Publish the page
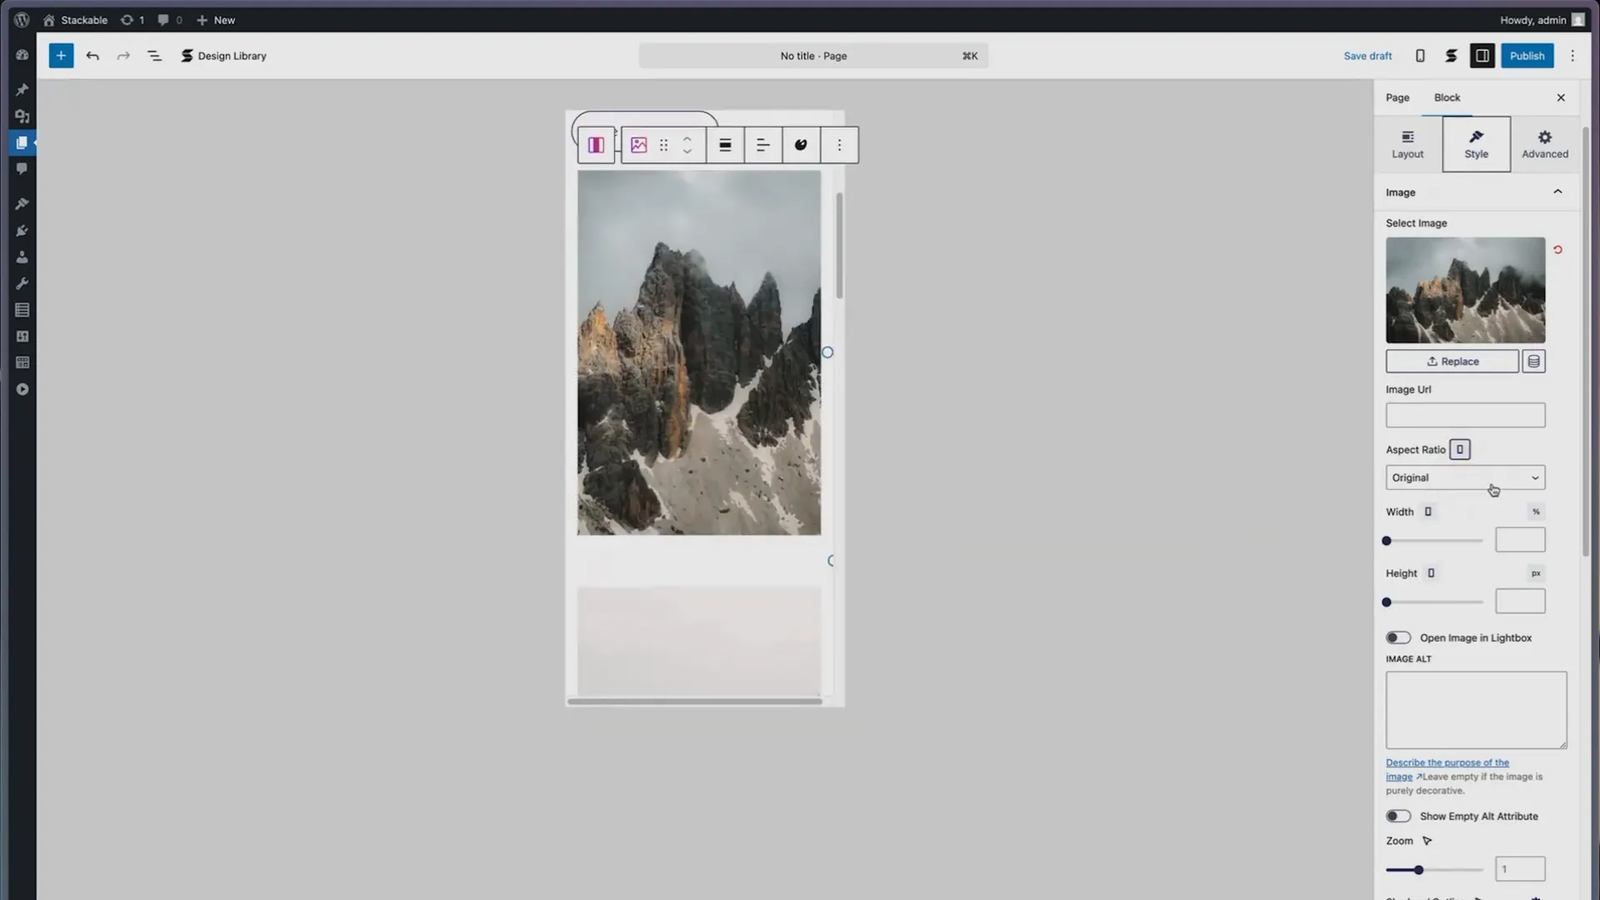Viewport: 1600px width, 900px height. [x=1527, y=56]
